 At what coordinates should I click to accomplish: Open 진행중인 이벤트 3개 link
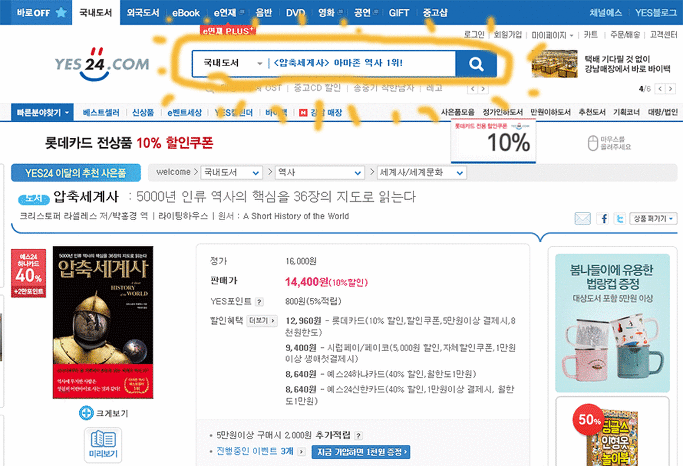255,452
